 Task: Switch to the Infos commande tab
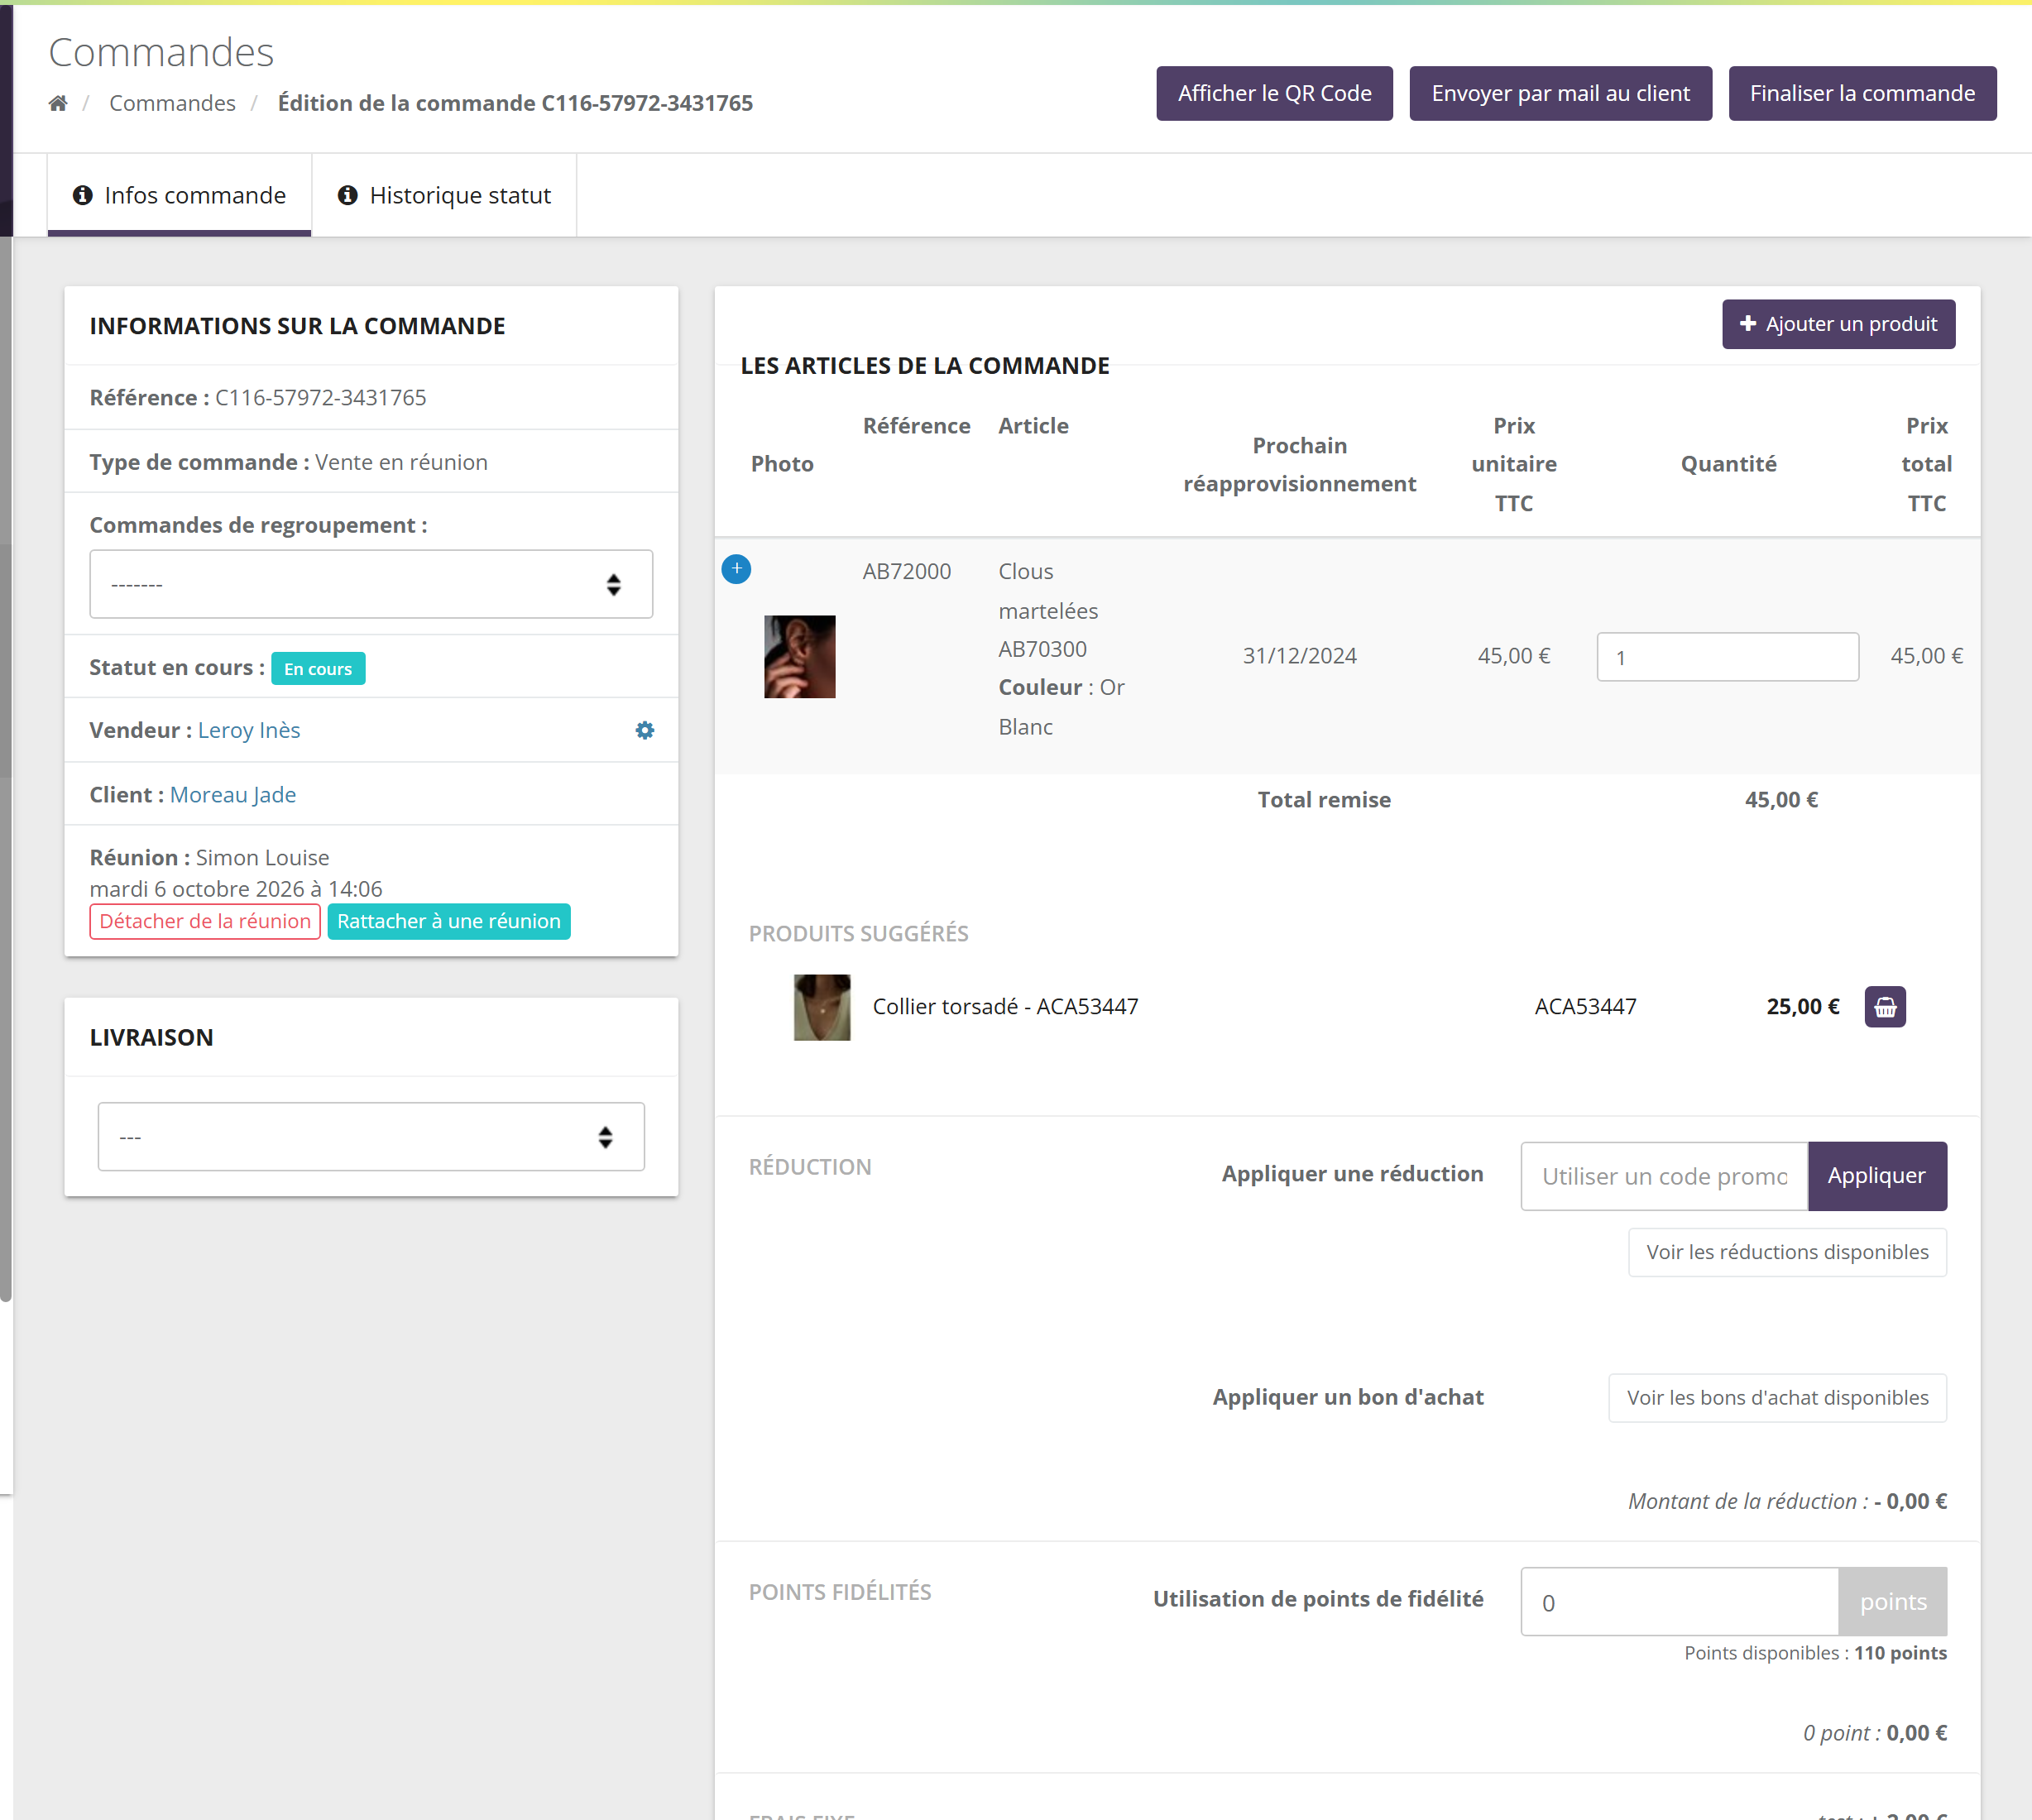click(x=180, y=195)
